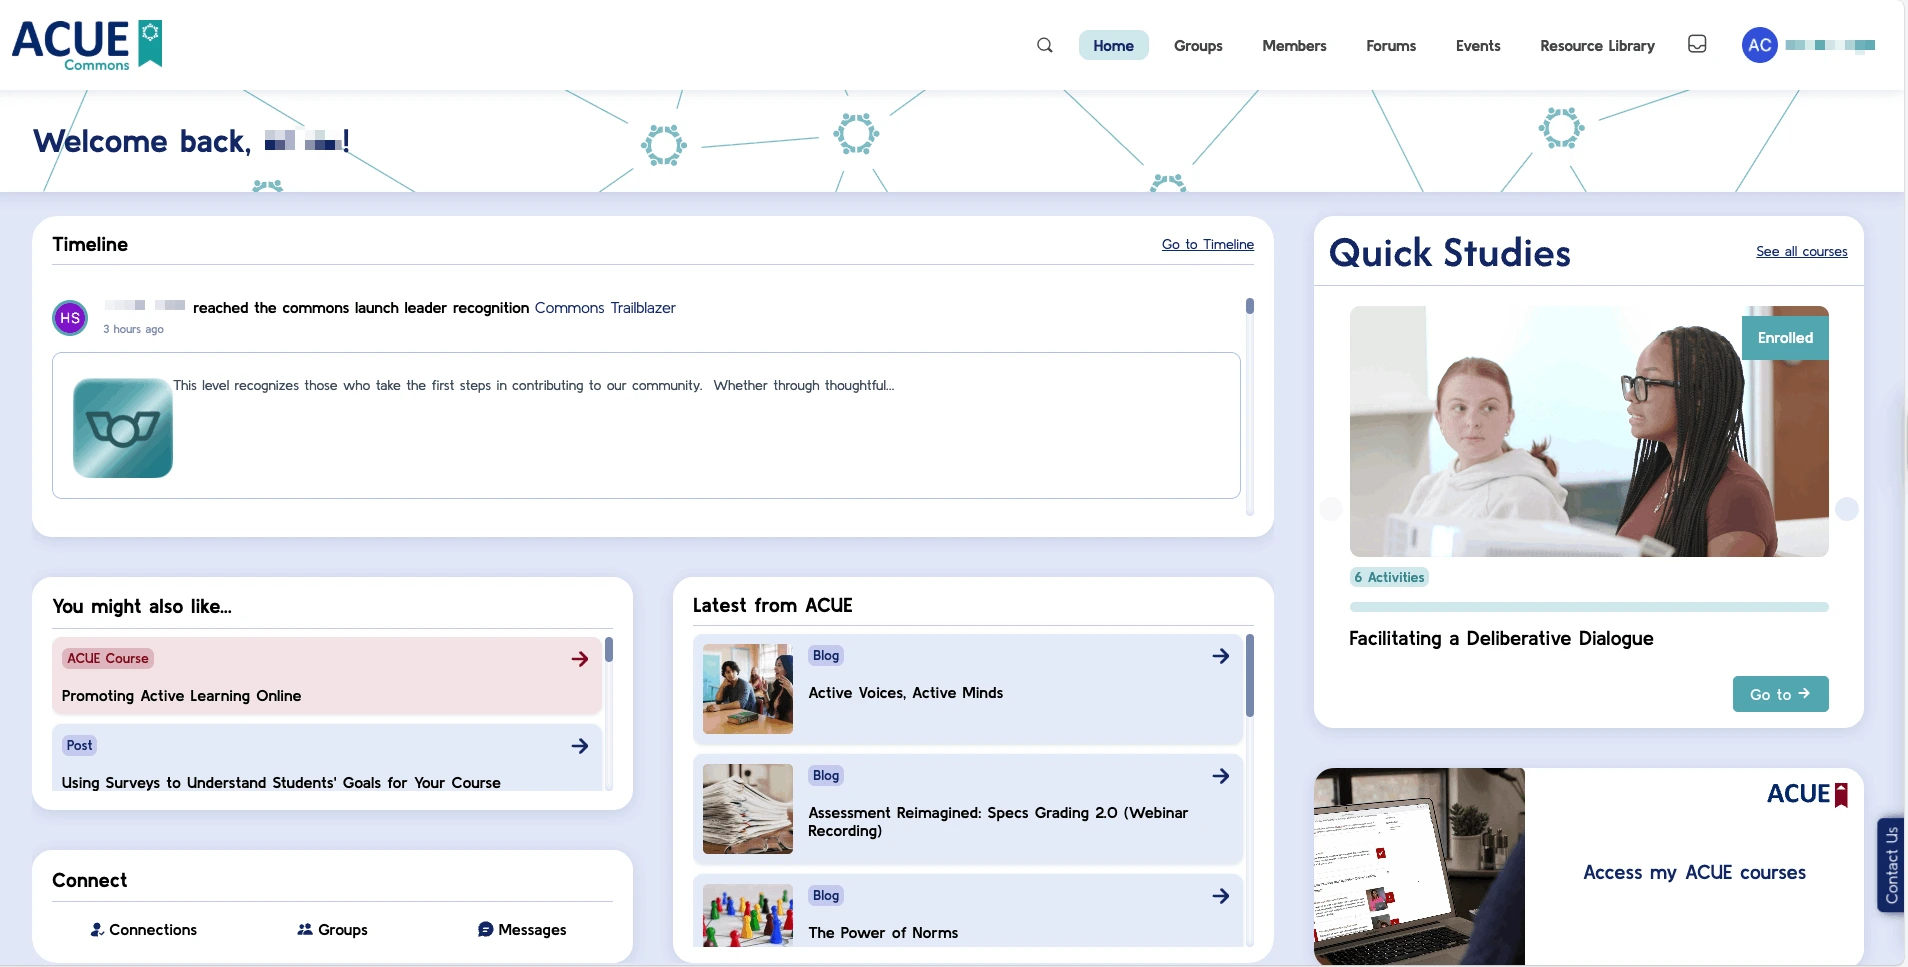Viewport: 1908px width, 967px height.
Task: Open the Contact Us side tab
Action: click(x=1891, y=865)
